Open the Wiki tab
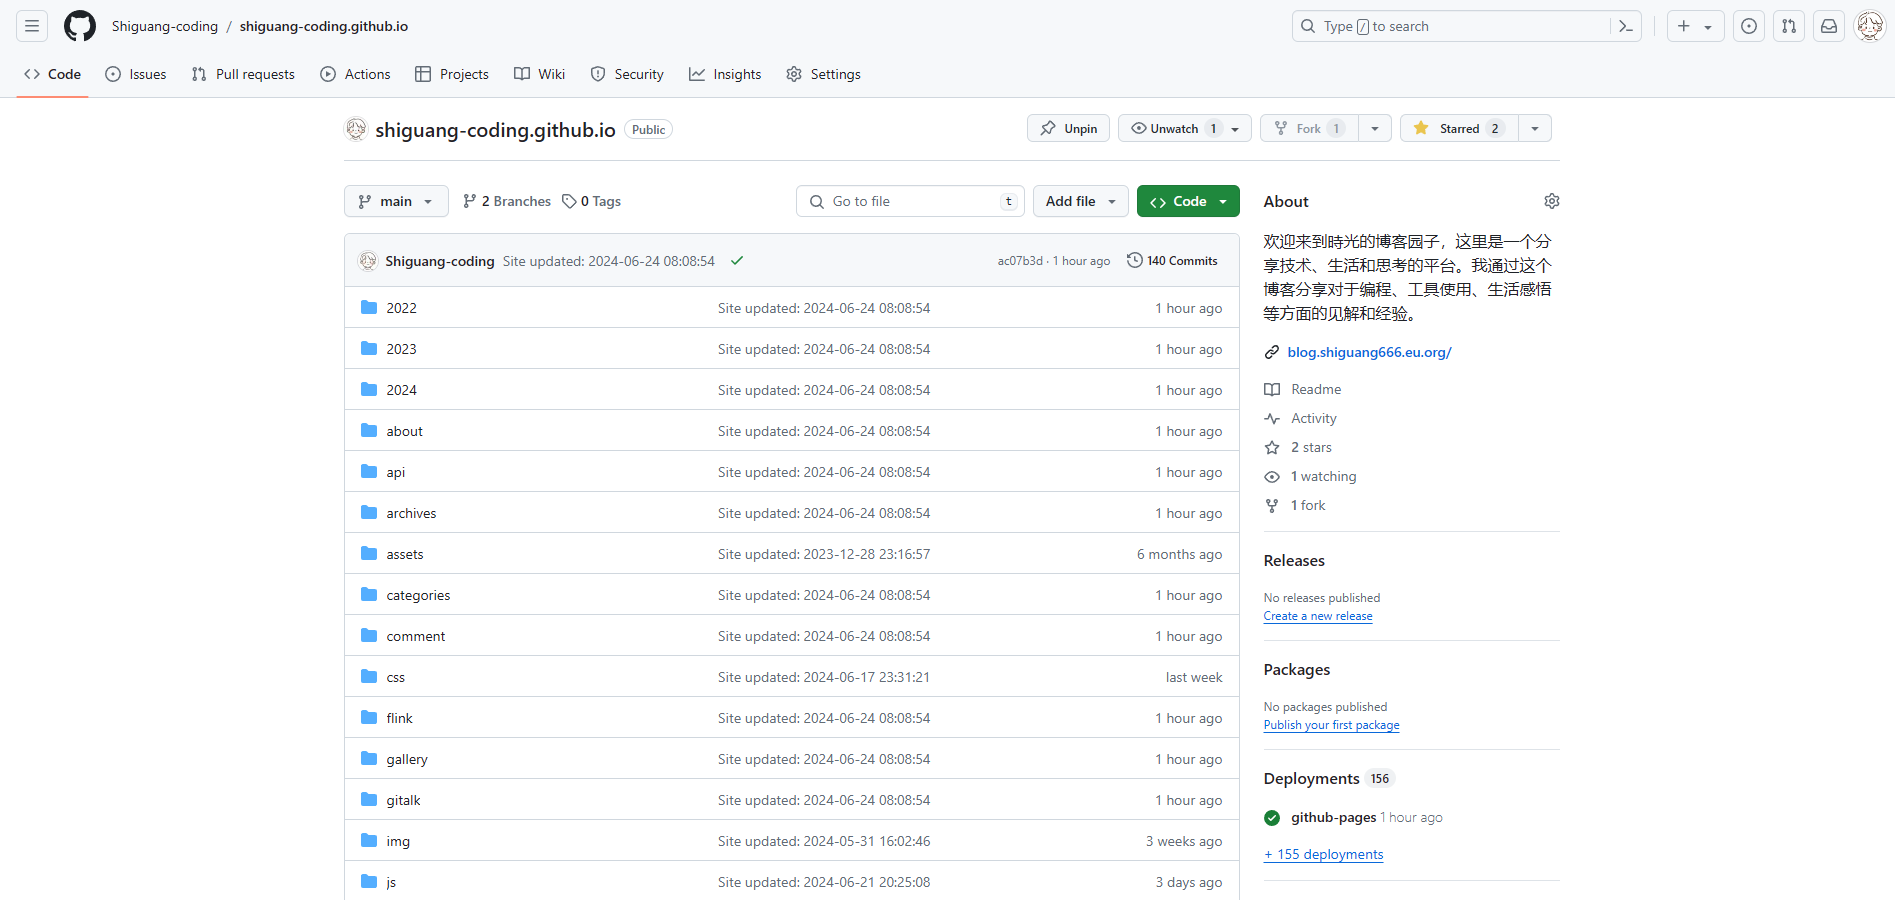 (540, 74)
